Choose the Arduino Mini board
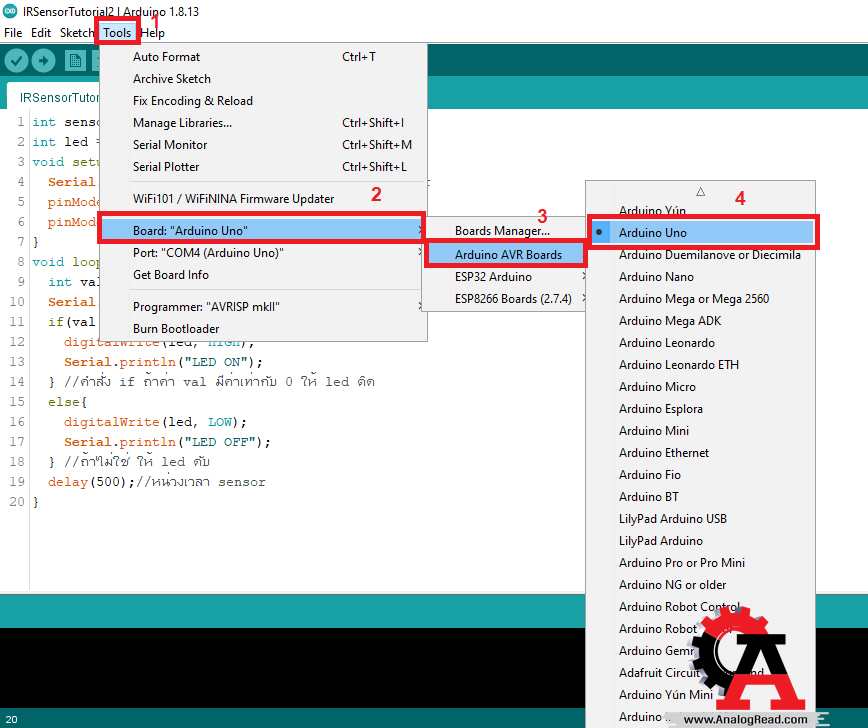The height and width of the screenshot is (728, 868). (700, 431)
